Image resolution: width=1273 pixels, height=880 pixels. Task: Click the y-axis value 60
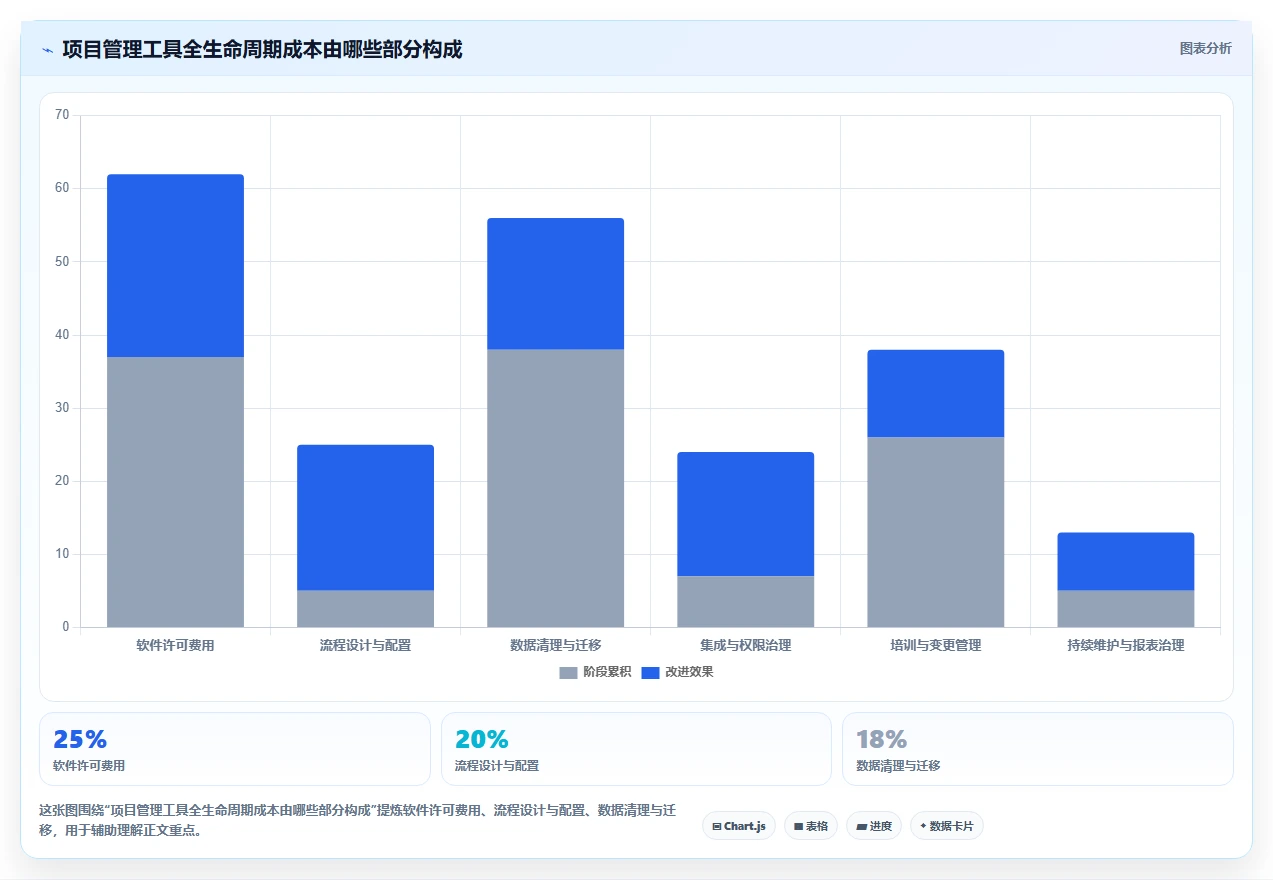point(62,188)
